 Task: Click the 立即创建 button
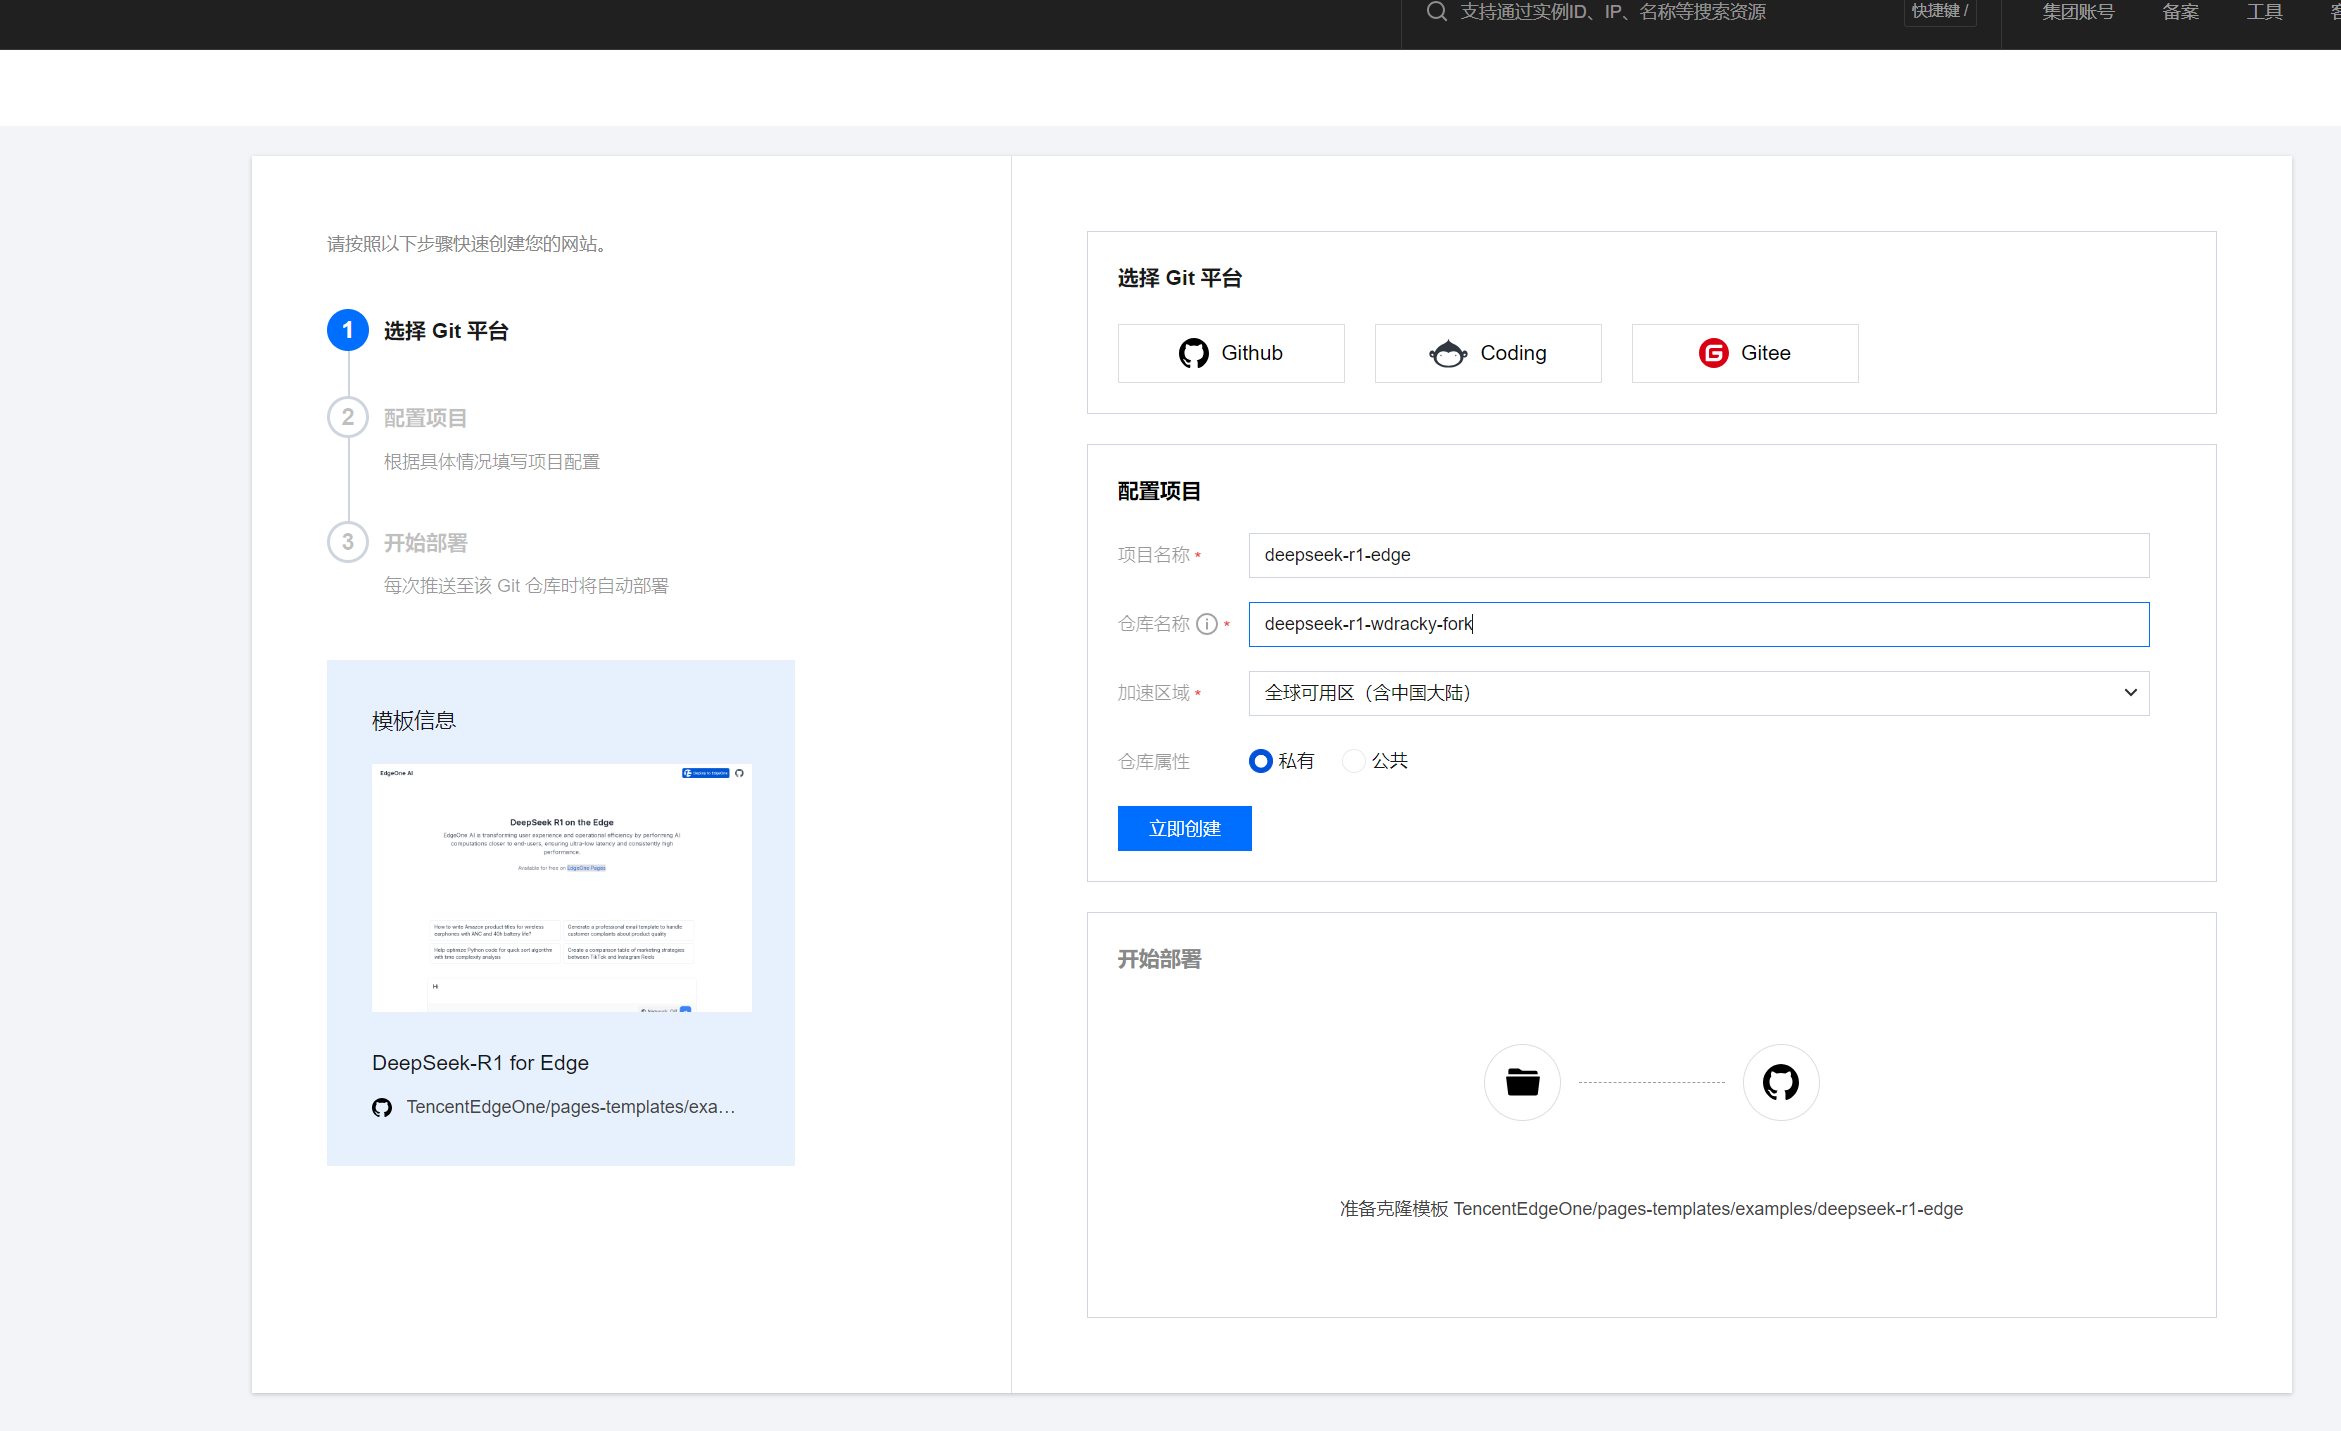pyautogui.click(x=1184, y=828)
